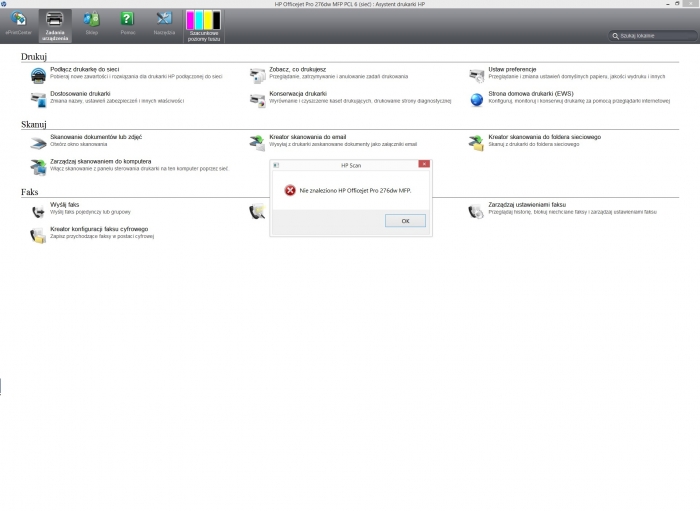Click the fax icon partly hidden by dialog
This screenshot has height=511, width=700.
[x=258, y=211]
